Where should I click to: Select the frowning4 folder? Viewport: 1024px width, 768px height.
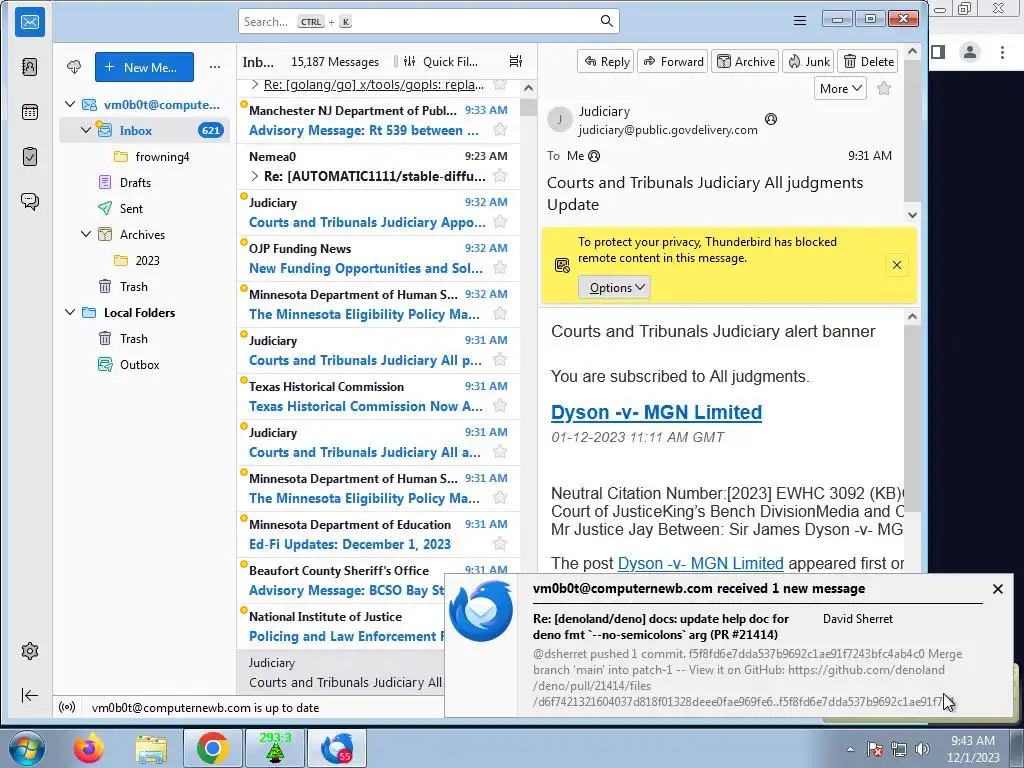pos(144,156)
